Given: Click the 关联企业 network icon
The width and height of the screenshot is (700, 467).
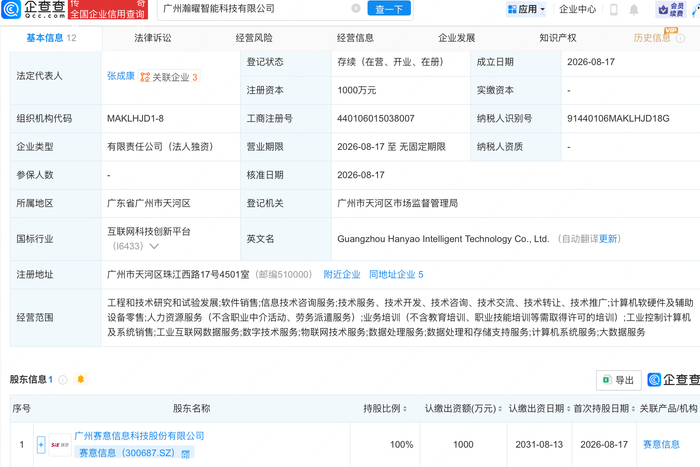Looking at the screenshot, I should (145, 77).
